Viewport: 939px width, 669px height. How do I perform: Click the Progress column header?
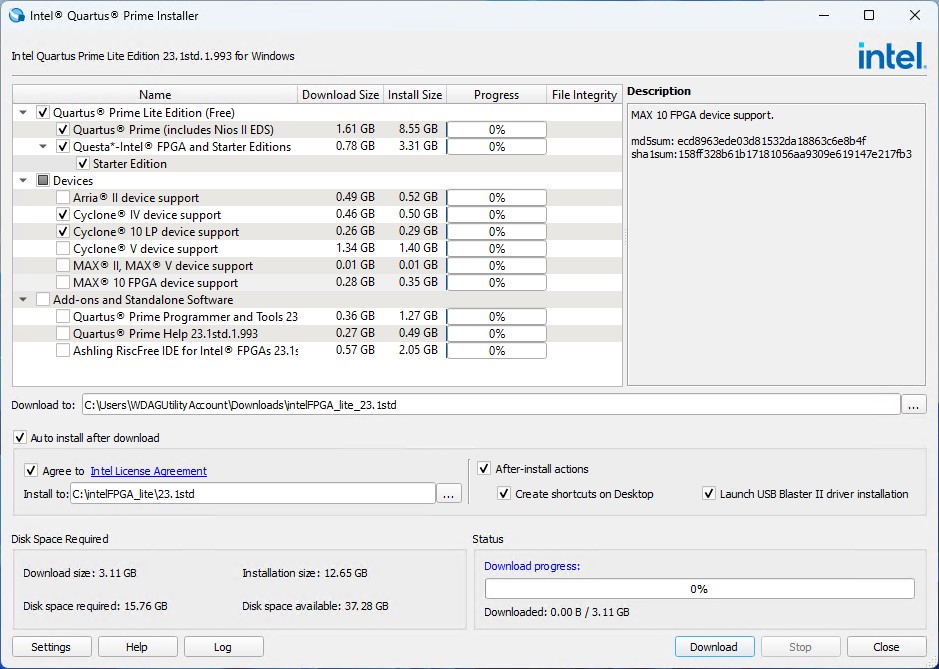[496, 95]
